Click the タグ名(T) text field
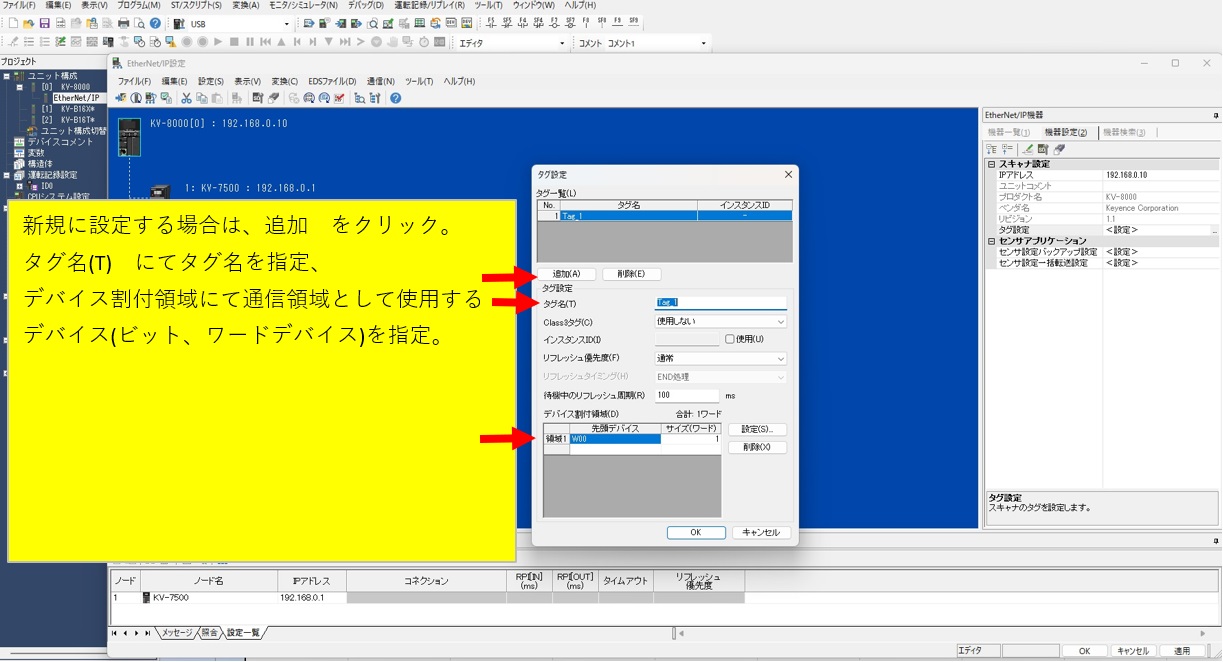Image resolution: width=1223 pixels, height=662 pixels. tap(720, 303)
